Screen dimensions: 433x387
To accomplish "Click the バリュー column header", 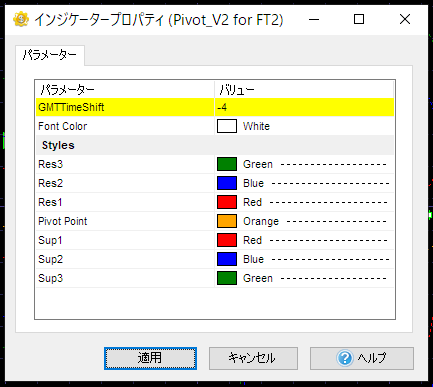I will click(304, 89).
